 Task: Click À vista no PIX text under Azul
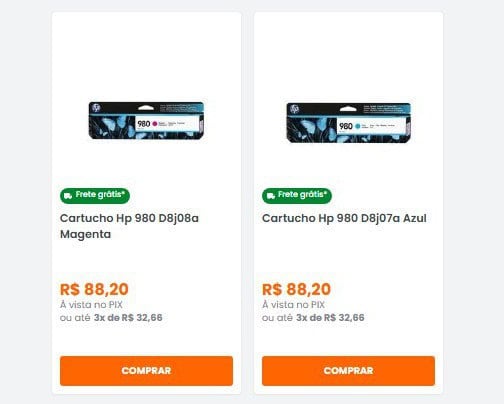click(x=293, y=305)
